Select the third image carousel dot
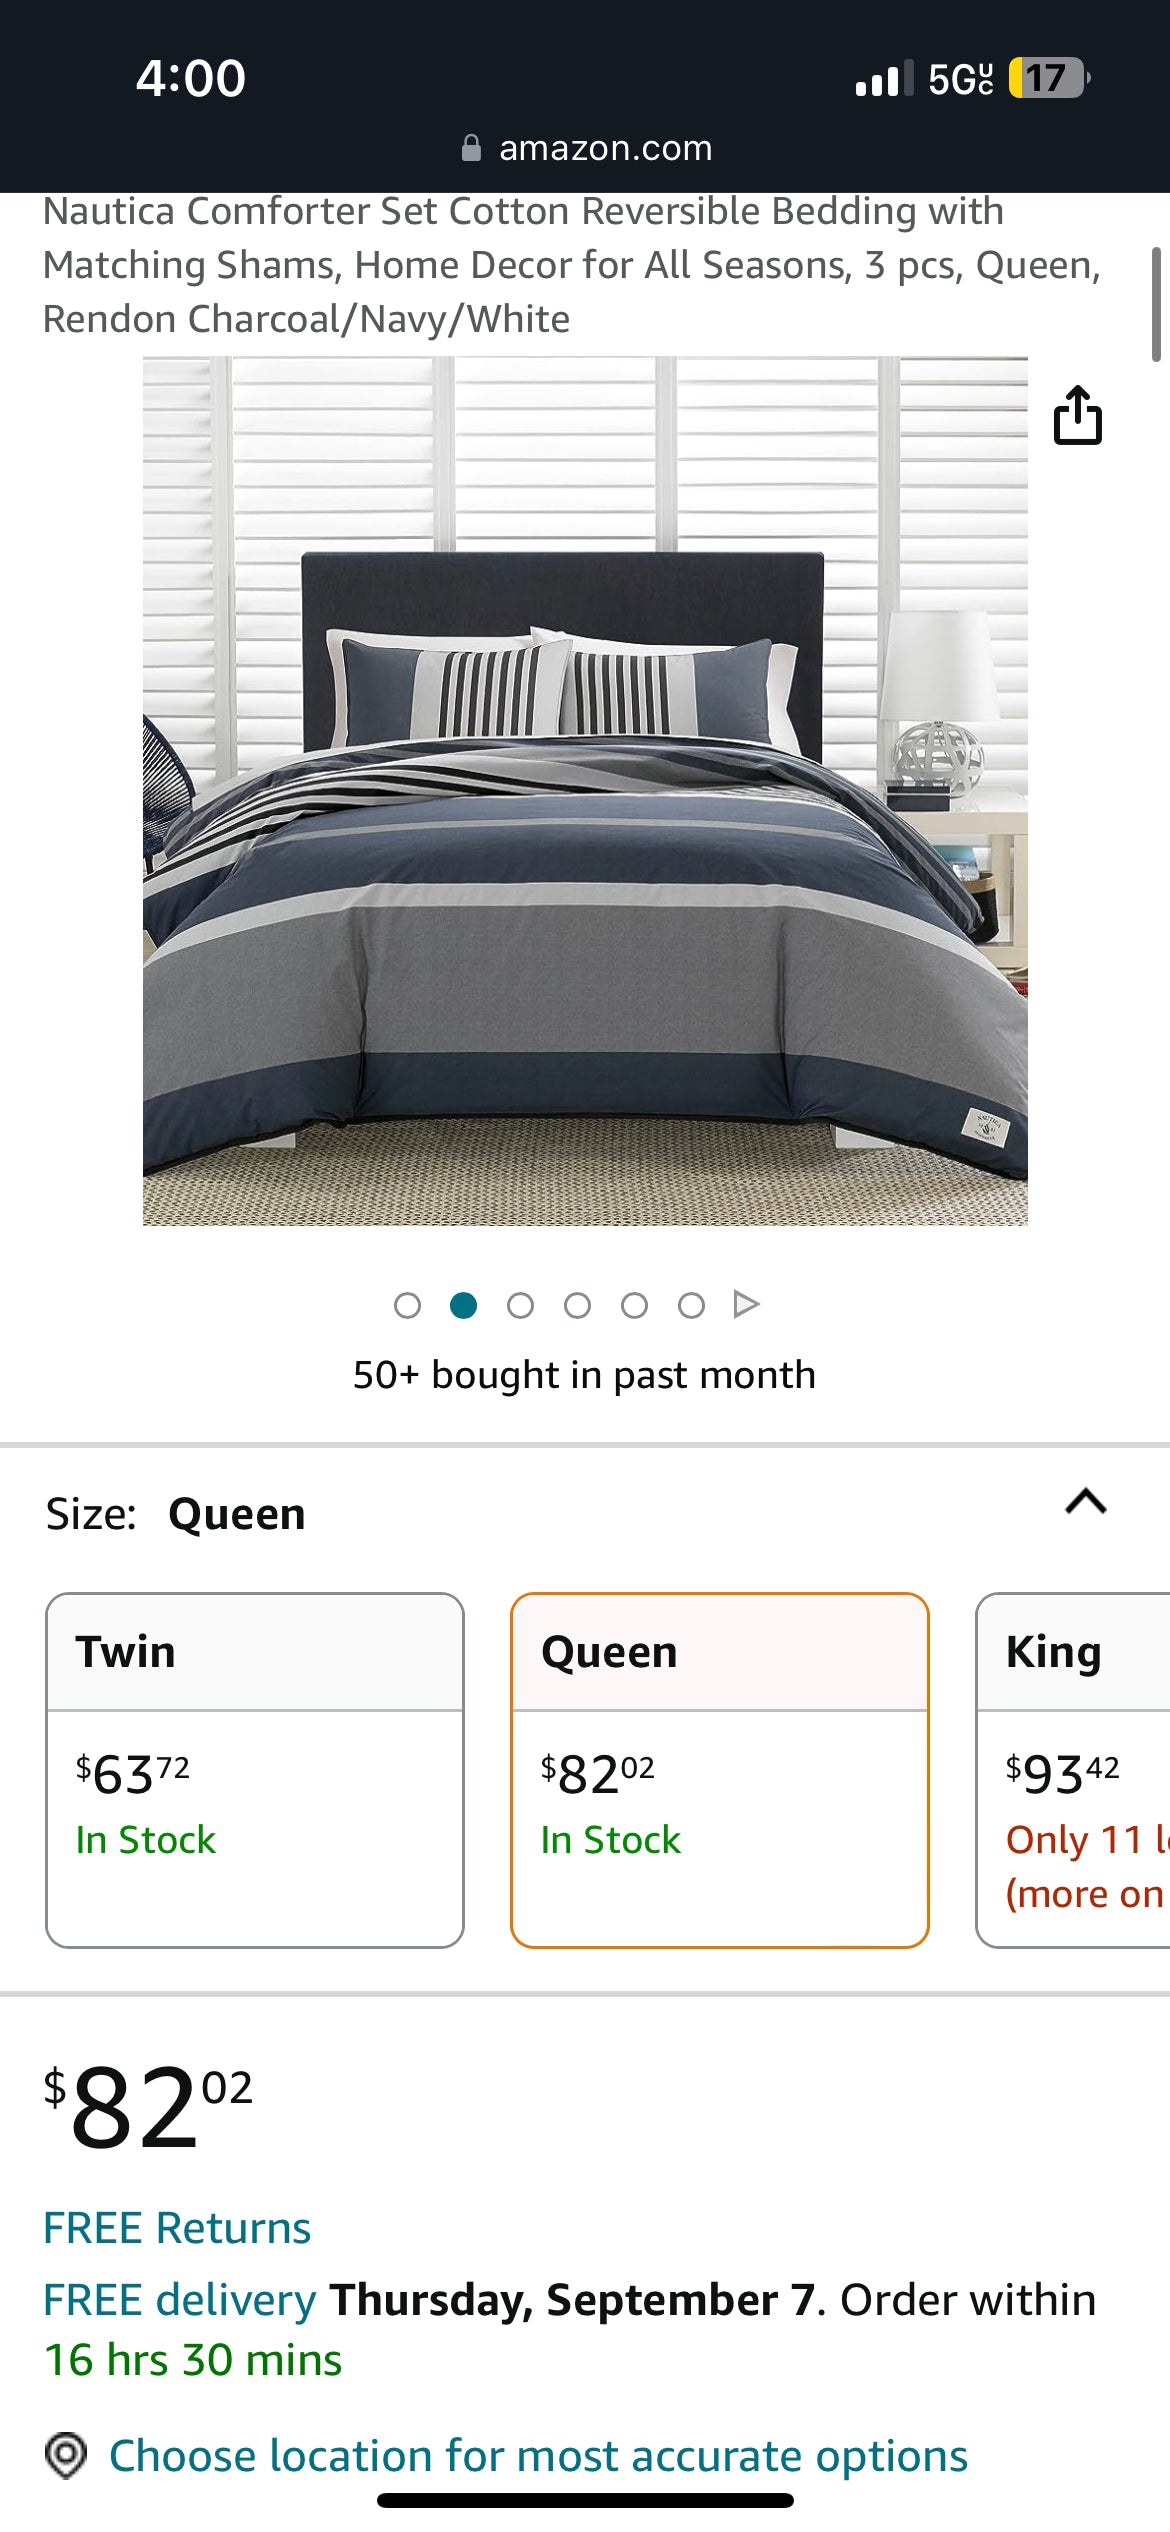Screen dimensions: 1170x2532 pyautogui.click(x=520, y=1305)
